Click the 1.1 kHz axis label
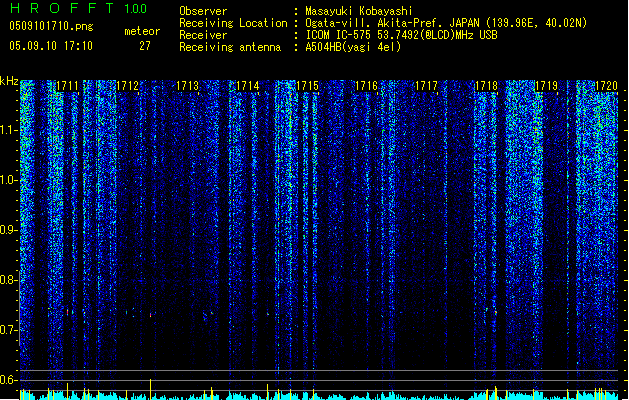 [x=9, y=130]
